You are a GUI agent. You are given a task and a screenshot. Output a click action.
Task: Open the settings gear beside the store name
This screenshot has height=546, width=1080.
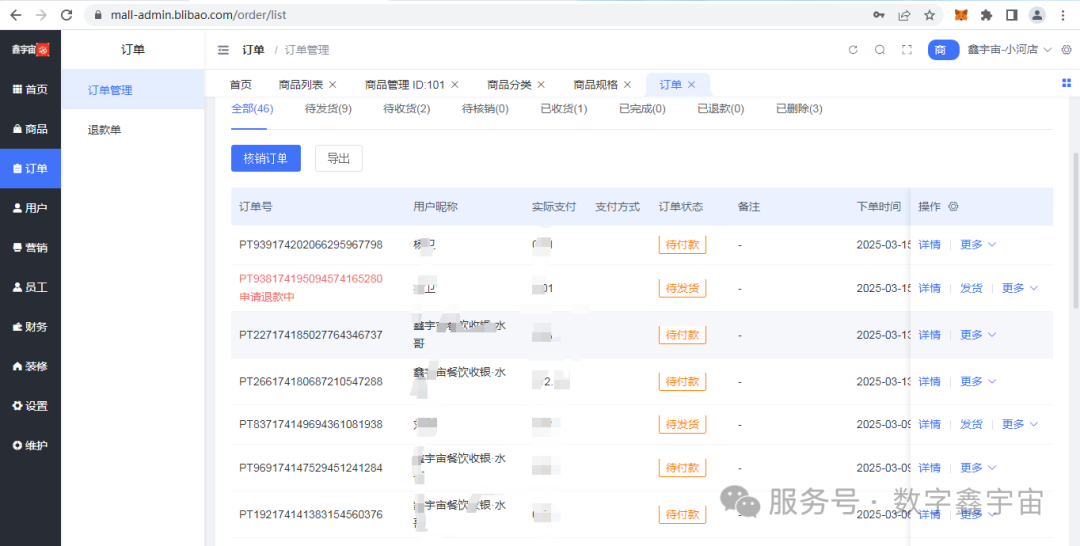[1067, 50]
